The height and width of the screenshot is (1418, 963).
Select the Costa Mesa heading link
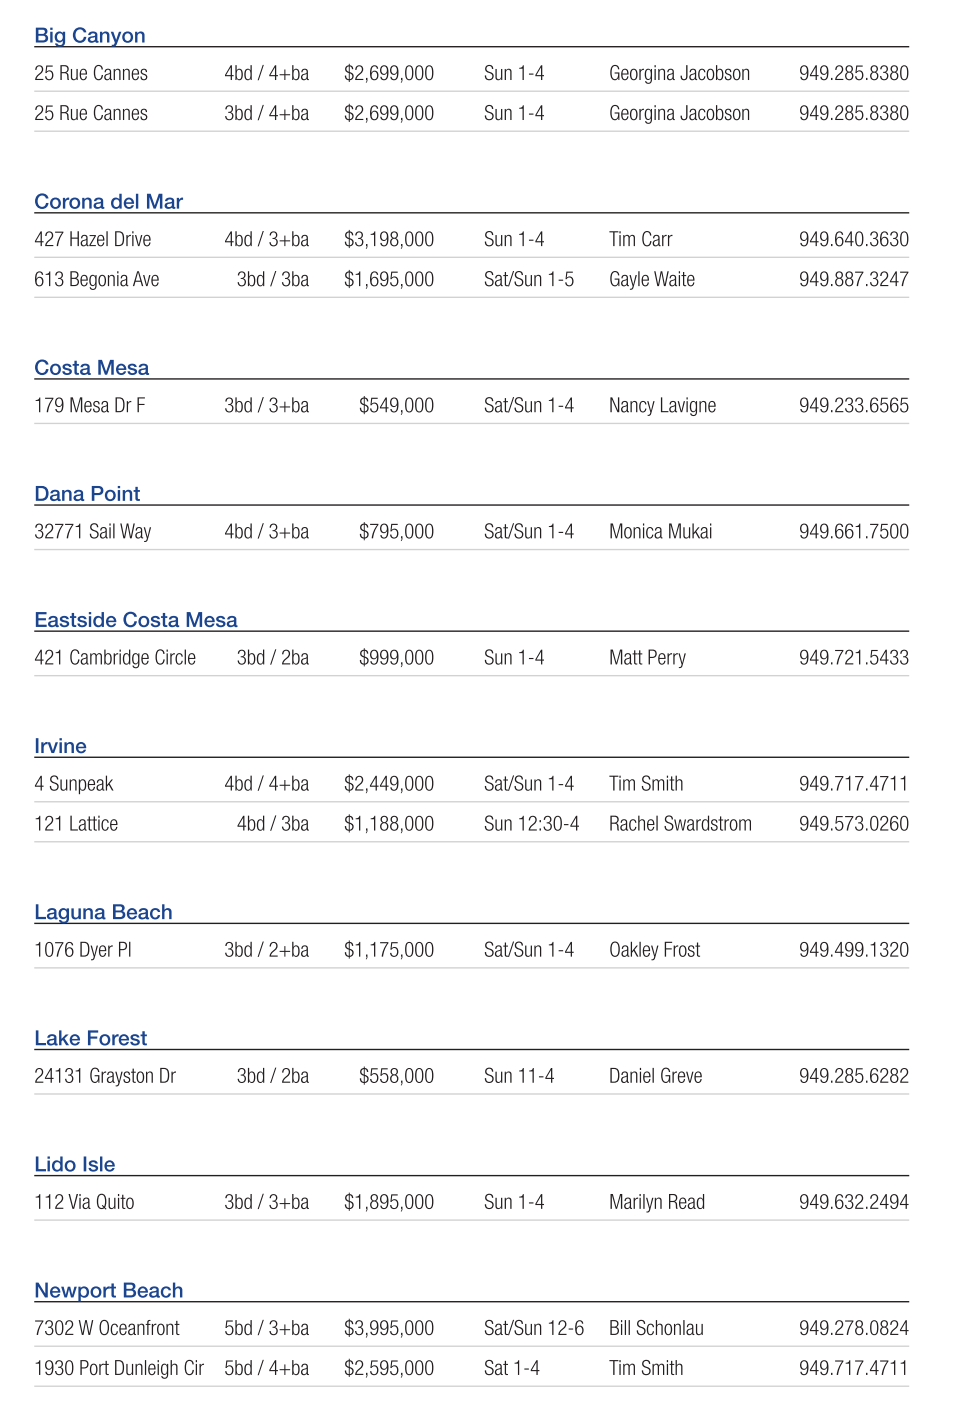tap(91, 368)
